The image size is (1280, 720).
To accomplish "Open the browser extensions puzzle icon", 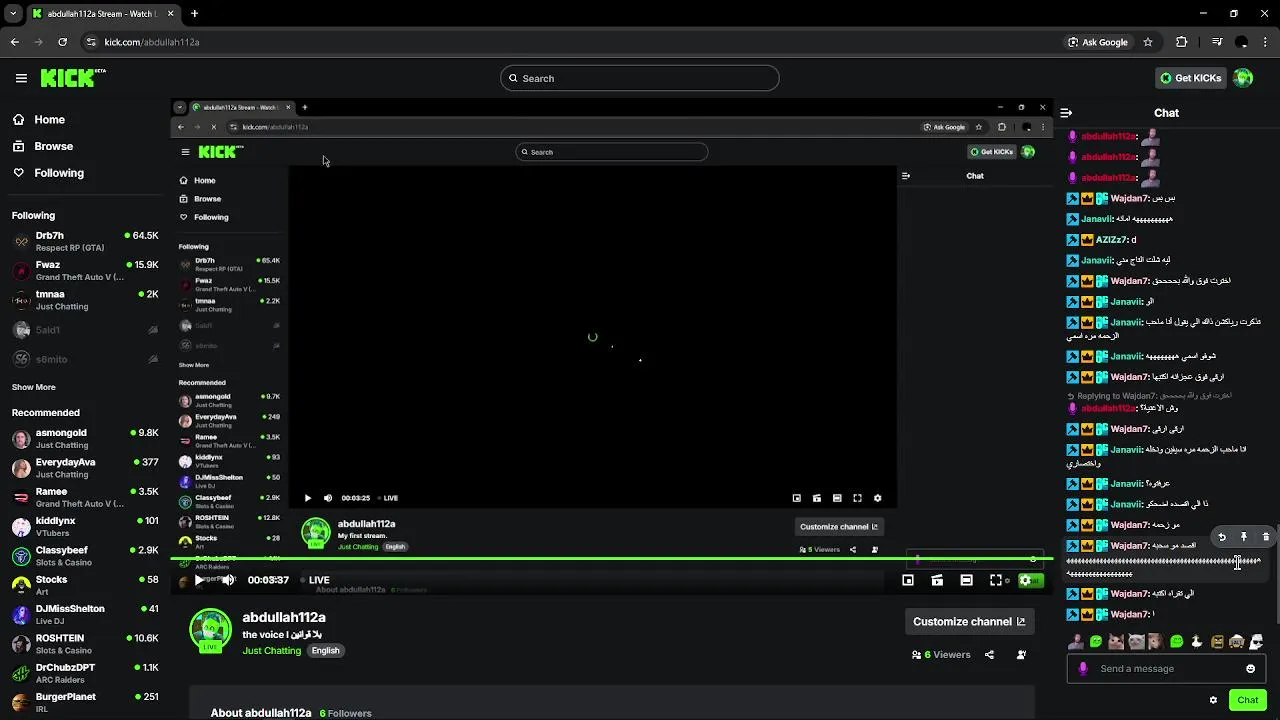I will (x=1182, y=42).
